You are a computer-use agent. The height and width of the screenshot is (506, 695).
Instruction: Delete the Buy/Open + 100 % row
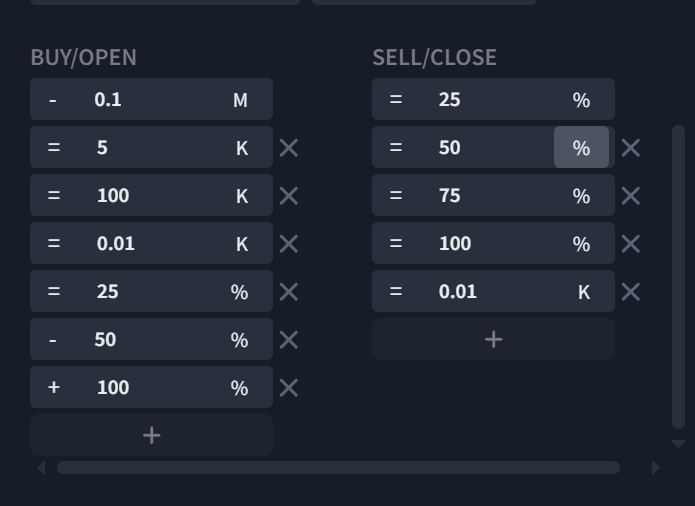coord(289,388)
